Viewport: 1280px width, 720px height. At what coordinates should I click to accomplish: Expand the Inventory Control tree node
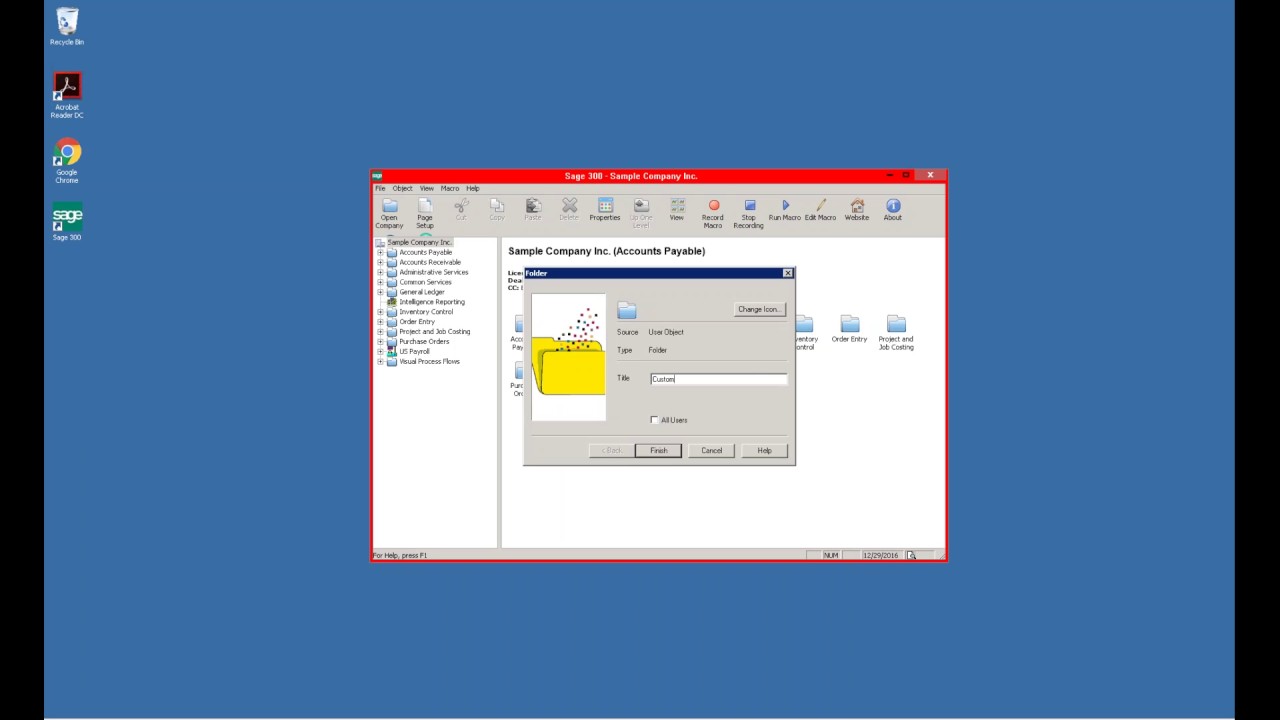(381, 312)
